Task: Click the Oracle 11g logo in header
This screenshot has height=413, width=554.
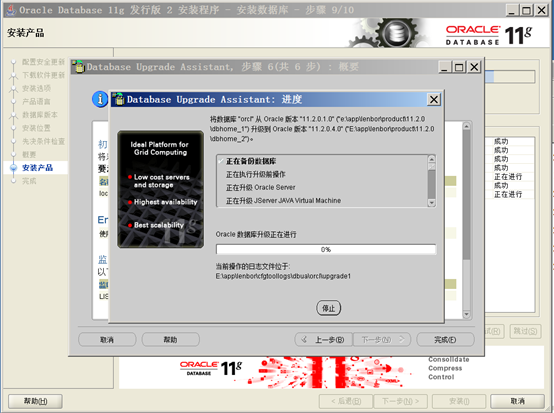Action: point(488,35)
